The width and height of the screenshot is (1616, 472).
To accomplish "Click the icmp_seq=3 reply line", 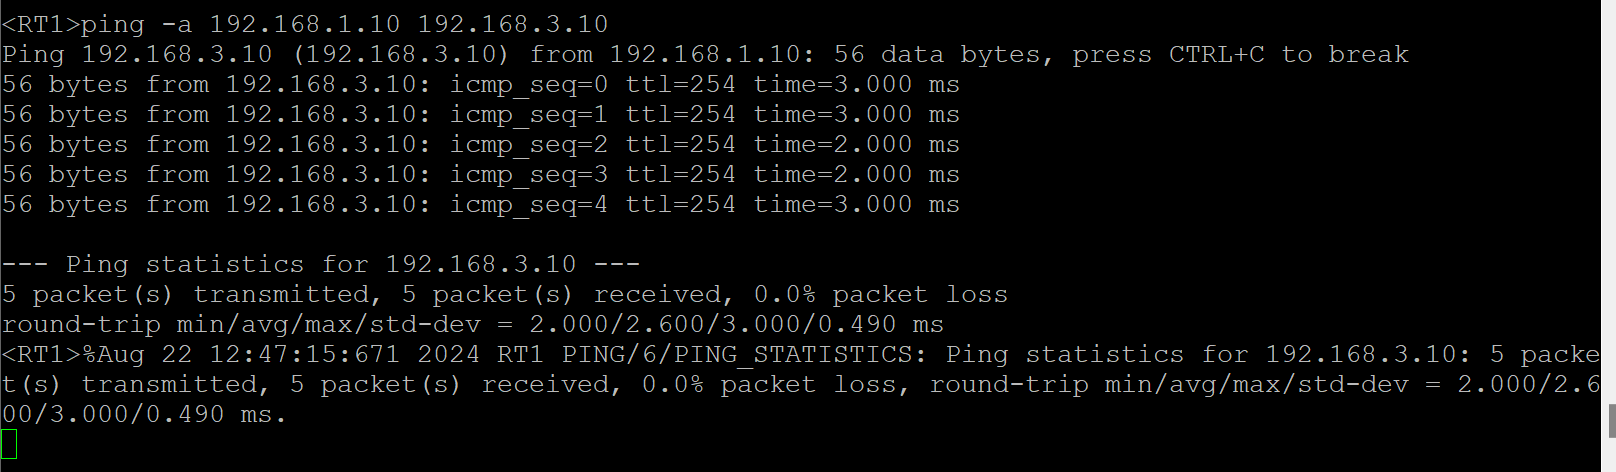I will pyautogui.click(x=480, y=174).
